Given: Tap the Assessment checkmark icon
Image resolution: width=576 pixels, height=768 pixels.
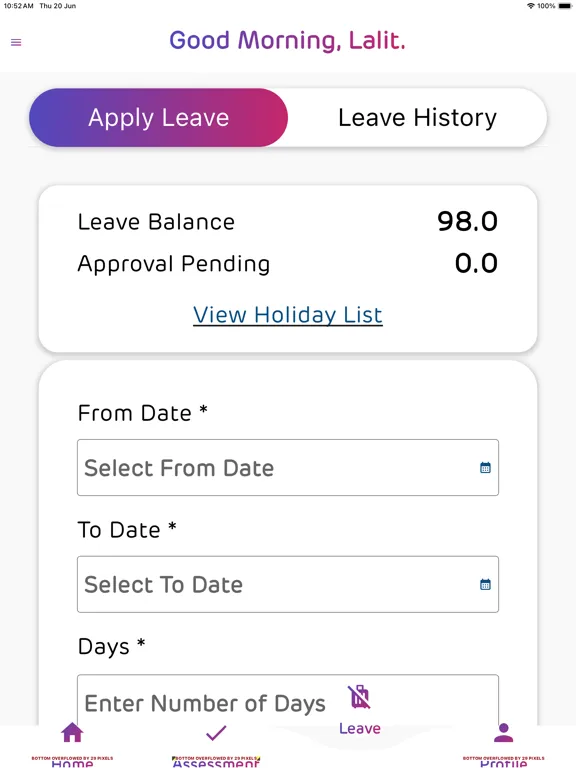Looking at the screenshot, I should point(216,733).
